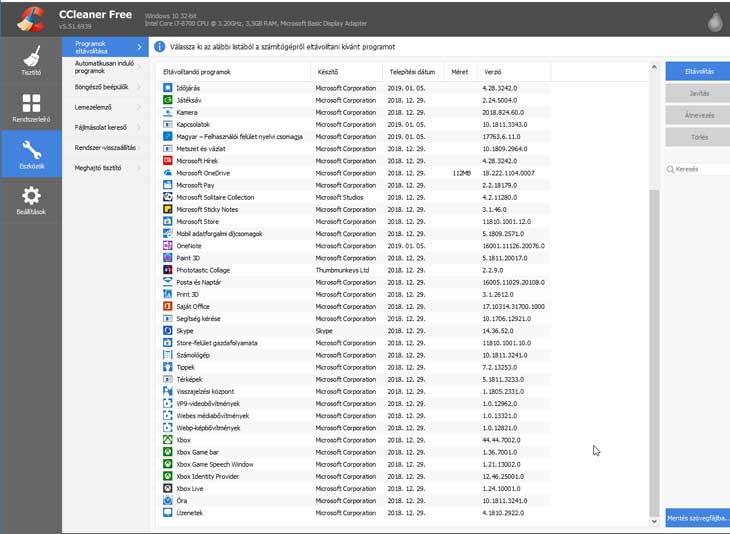The width and height of the screenshot is (730, 534).
Task: Click Mentés szövegfájlba button
Action: 698,518
